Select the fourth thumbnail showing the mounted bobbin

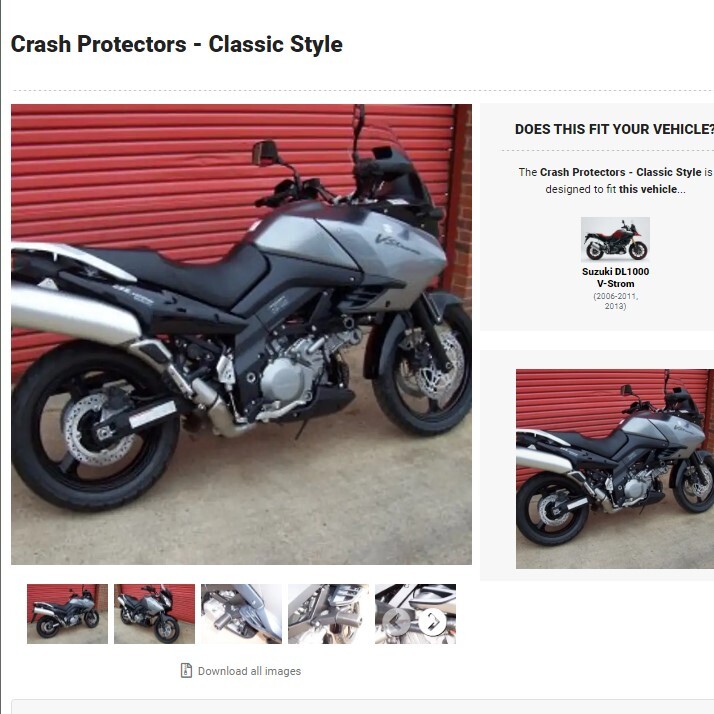click(x=328, y=614)
